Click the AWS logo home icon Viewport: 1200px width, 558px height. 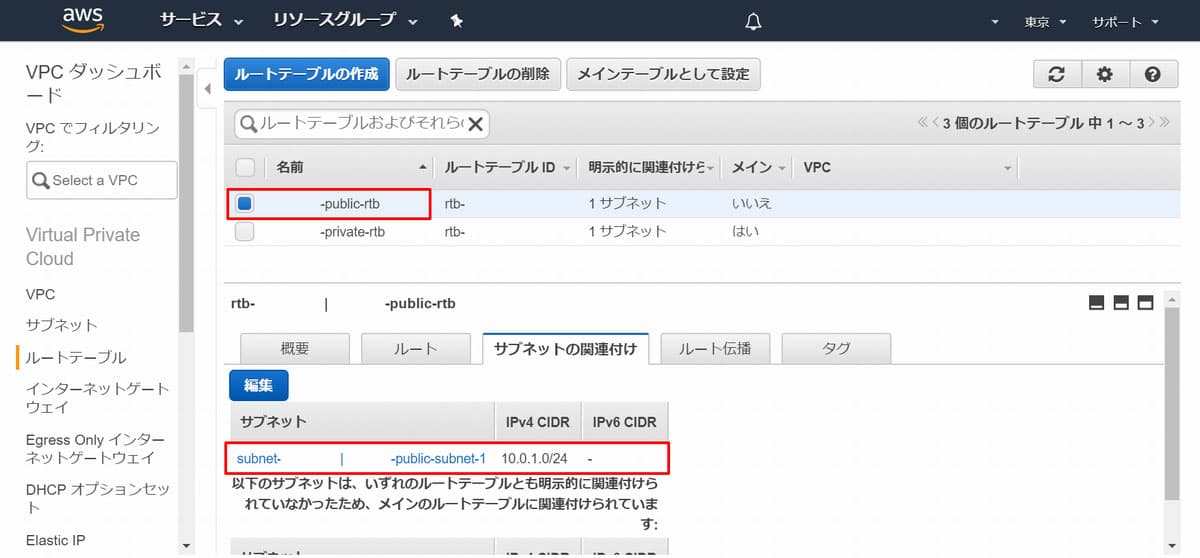(x=83, y=19)
